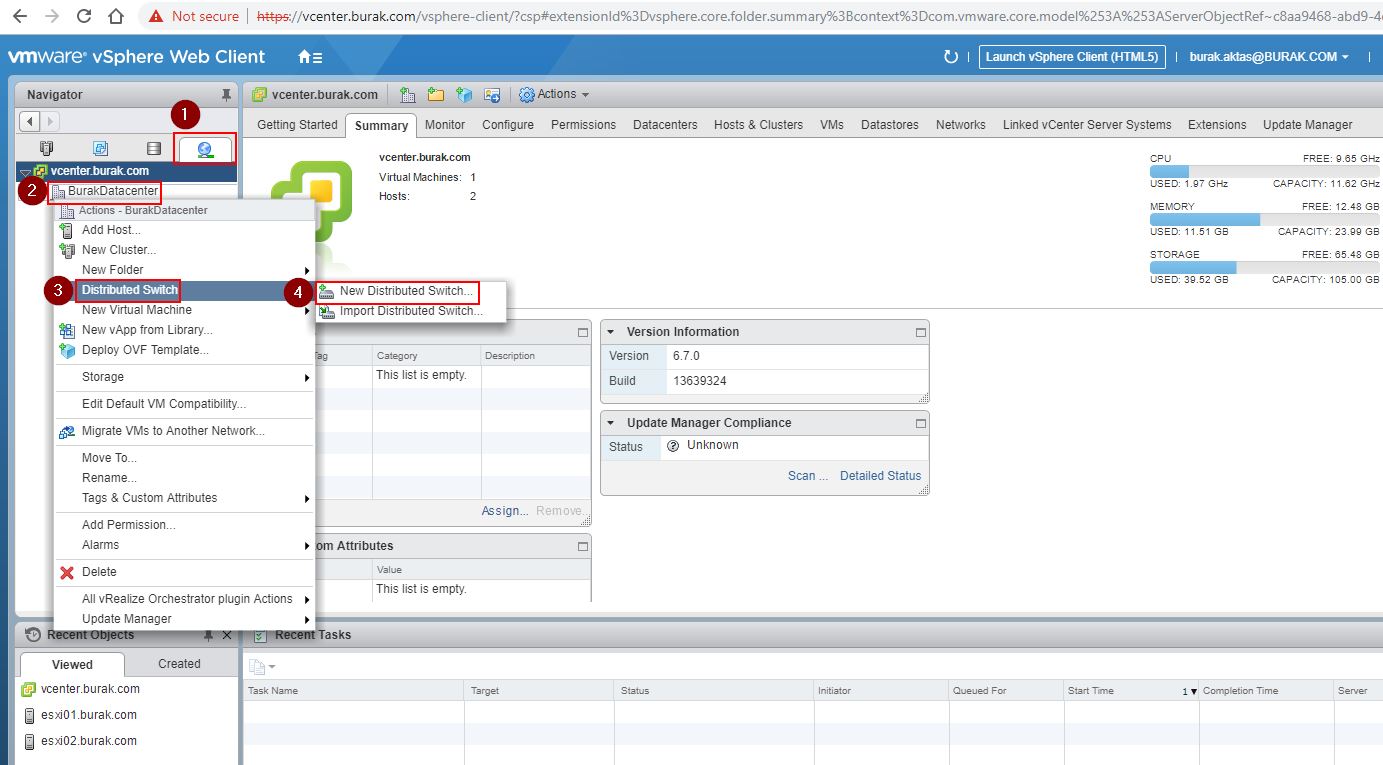
Task: Pin the Navigator panel
Action: click(x=226, y=95)
